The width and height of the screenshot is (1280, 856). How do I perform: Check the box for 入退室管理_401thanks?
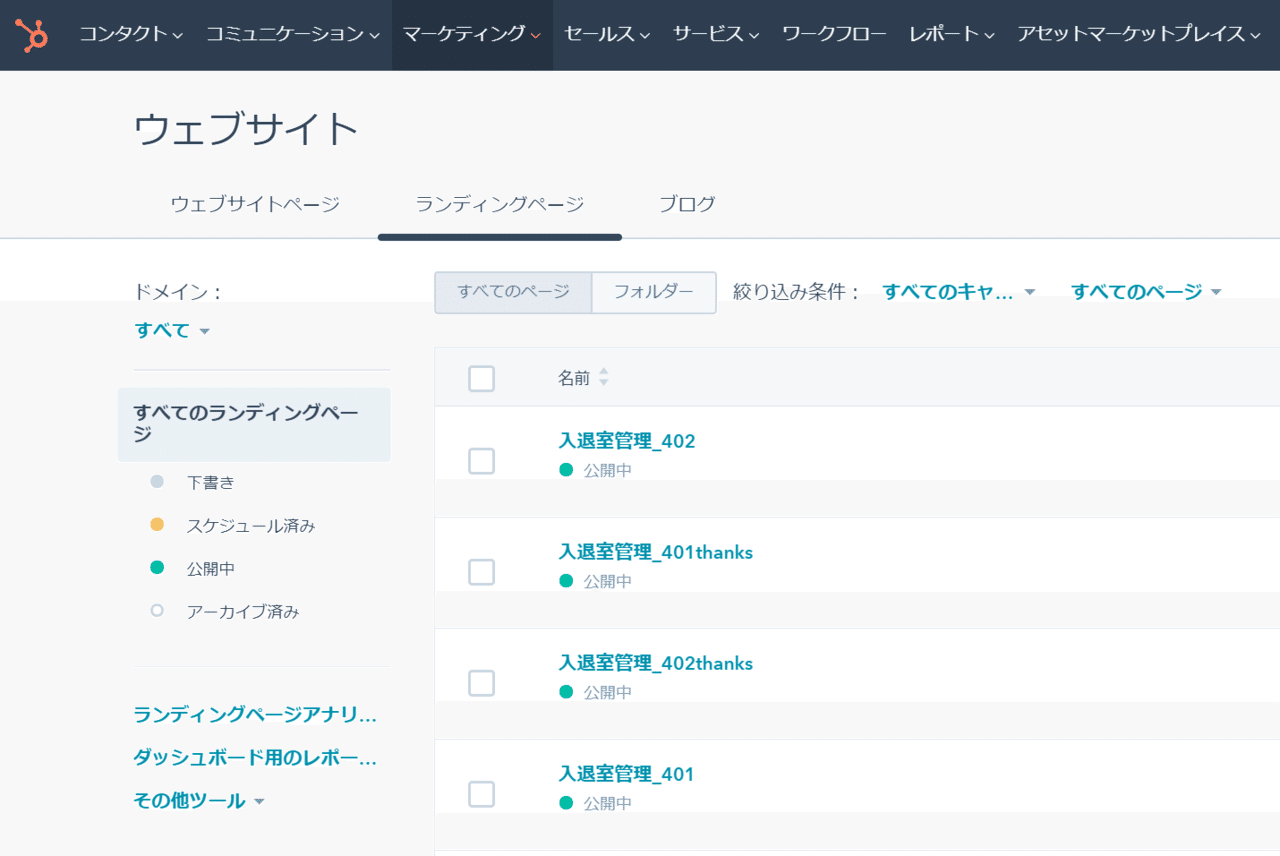pyautogui.click(x=481, y=572)
